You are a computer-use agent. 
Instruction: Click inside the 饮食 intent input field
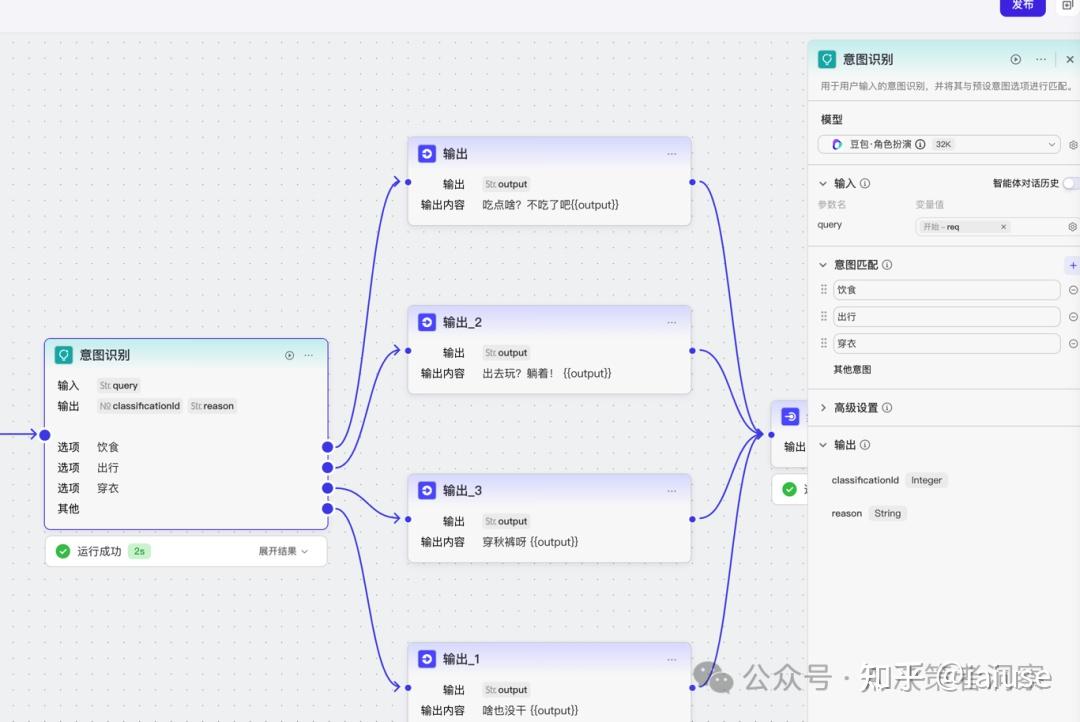point(945,289)
